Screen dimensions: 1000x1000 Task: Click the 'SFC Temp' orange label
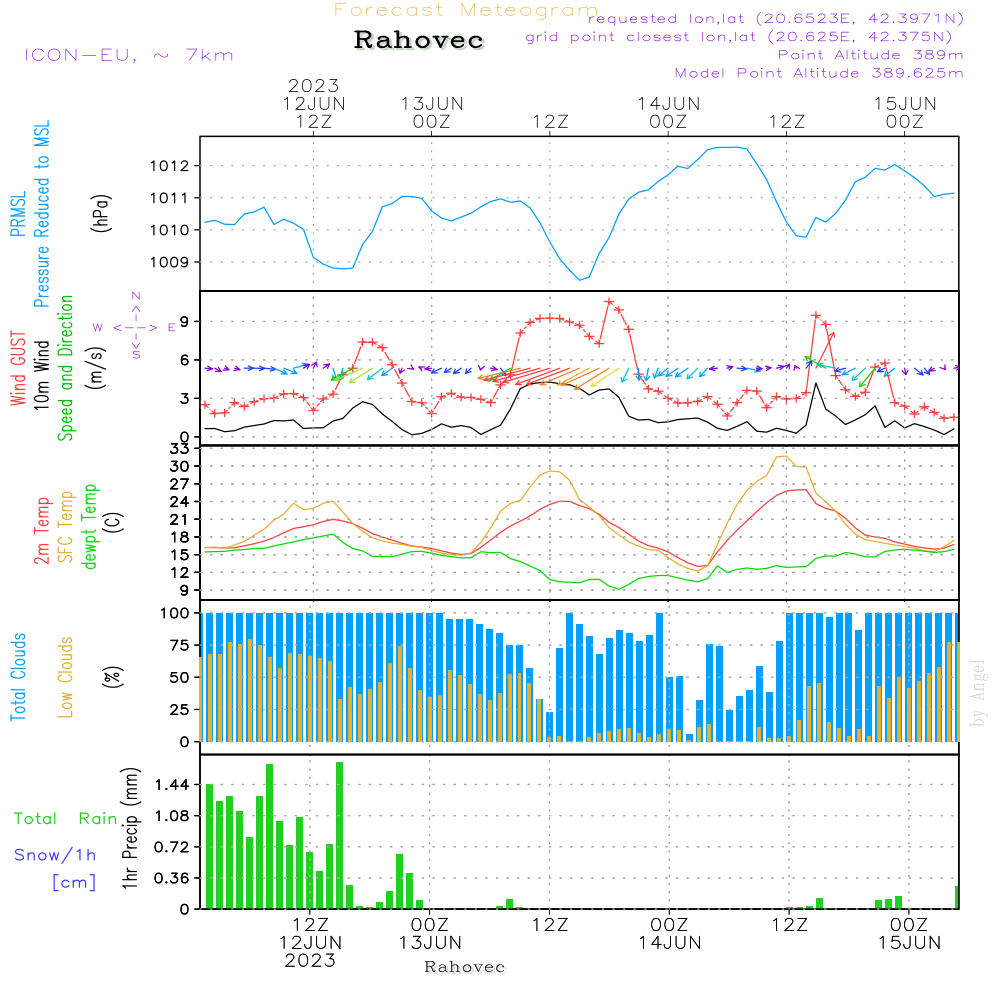pos(66,527)
